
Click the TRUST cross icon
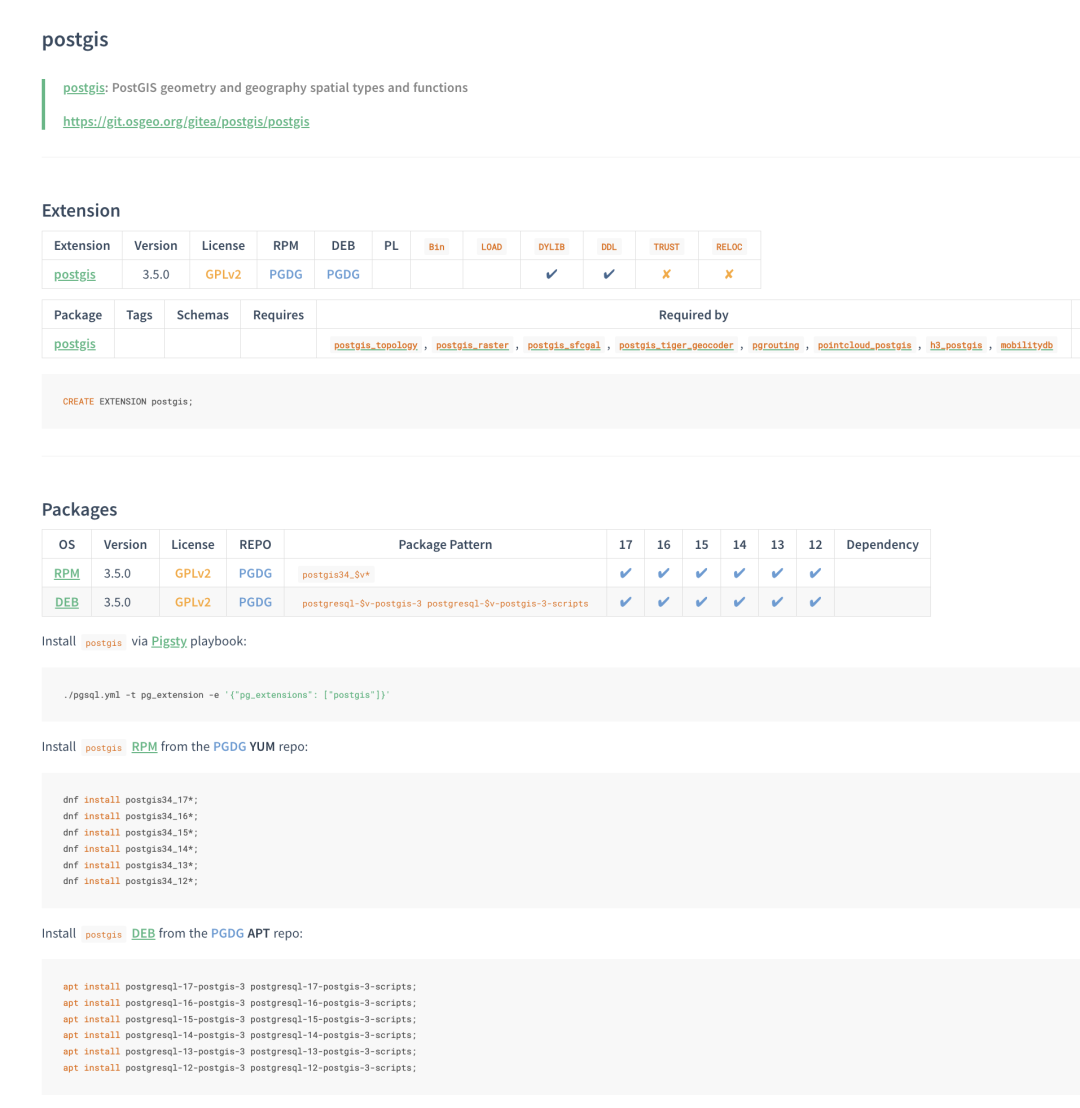(666, 274)
